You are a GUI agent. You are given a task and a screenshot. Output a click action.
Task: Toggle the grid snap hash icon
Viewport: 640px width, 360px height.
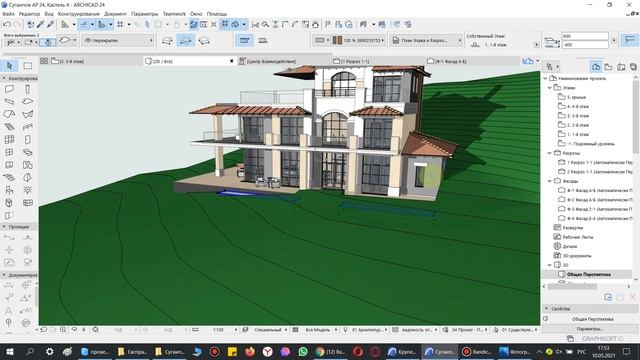tap(120, 25)
